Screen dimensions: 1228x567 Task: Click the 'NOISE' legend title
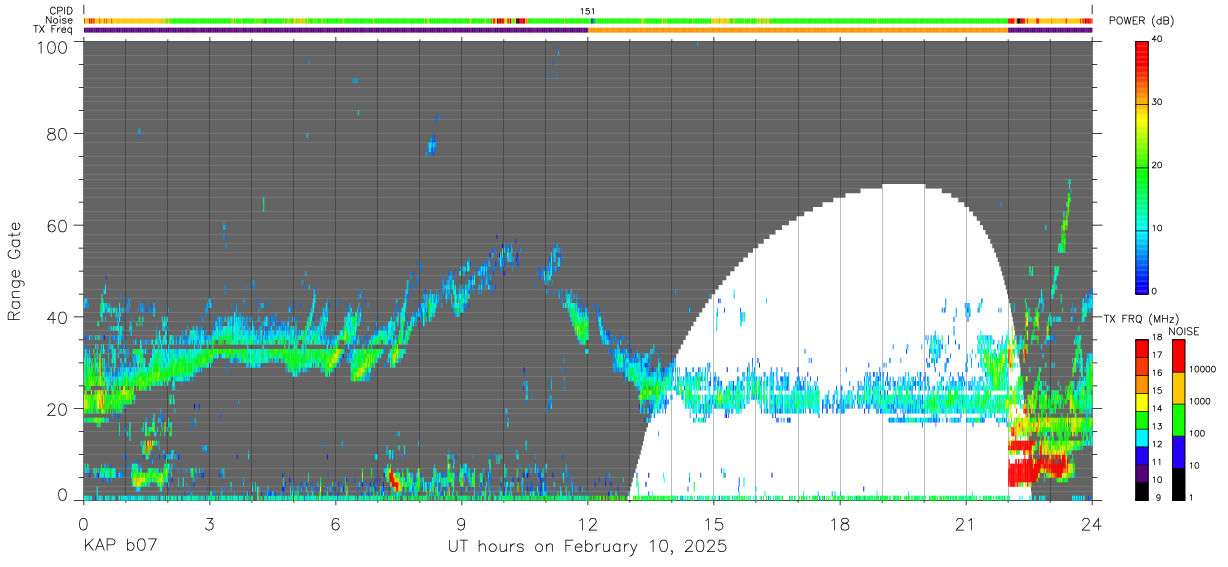[x=1185, y=331]
